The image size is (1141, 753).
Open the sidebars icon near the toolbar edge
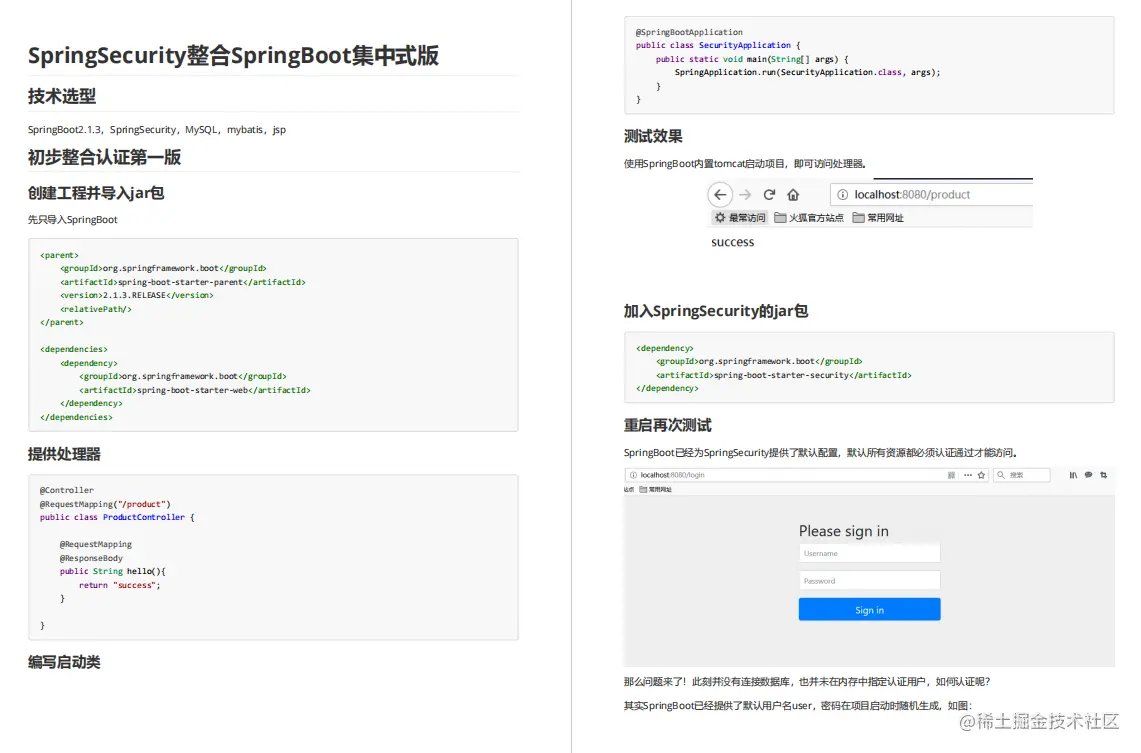(x=1072, y=475)
